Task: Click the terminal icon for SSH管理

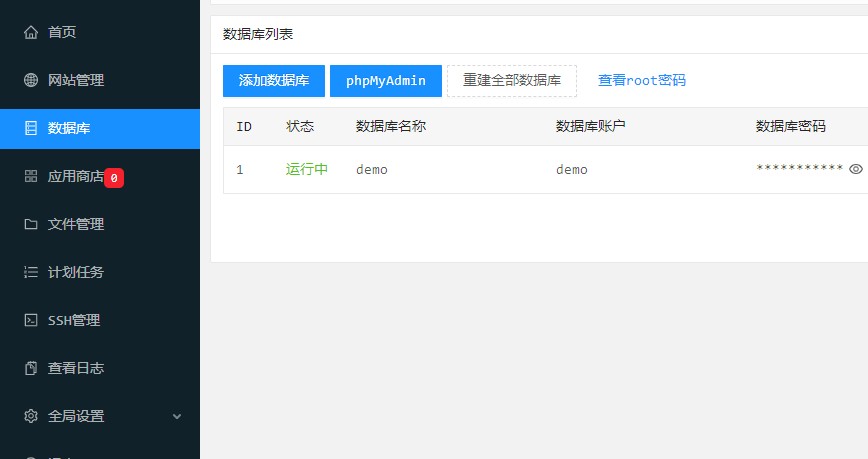Action: pos(30,320)
